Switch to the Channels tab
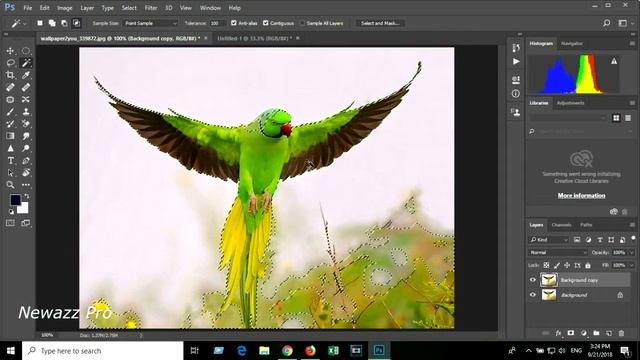Viewport: 640px width, 360px height. click(x=561, y=225)
